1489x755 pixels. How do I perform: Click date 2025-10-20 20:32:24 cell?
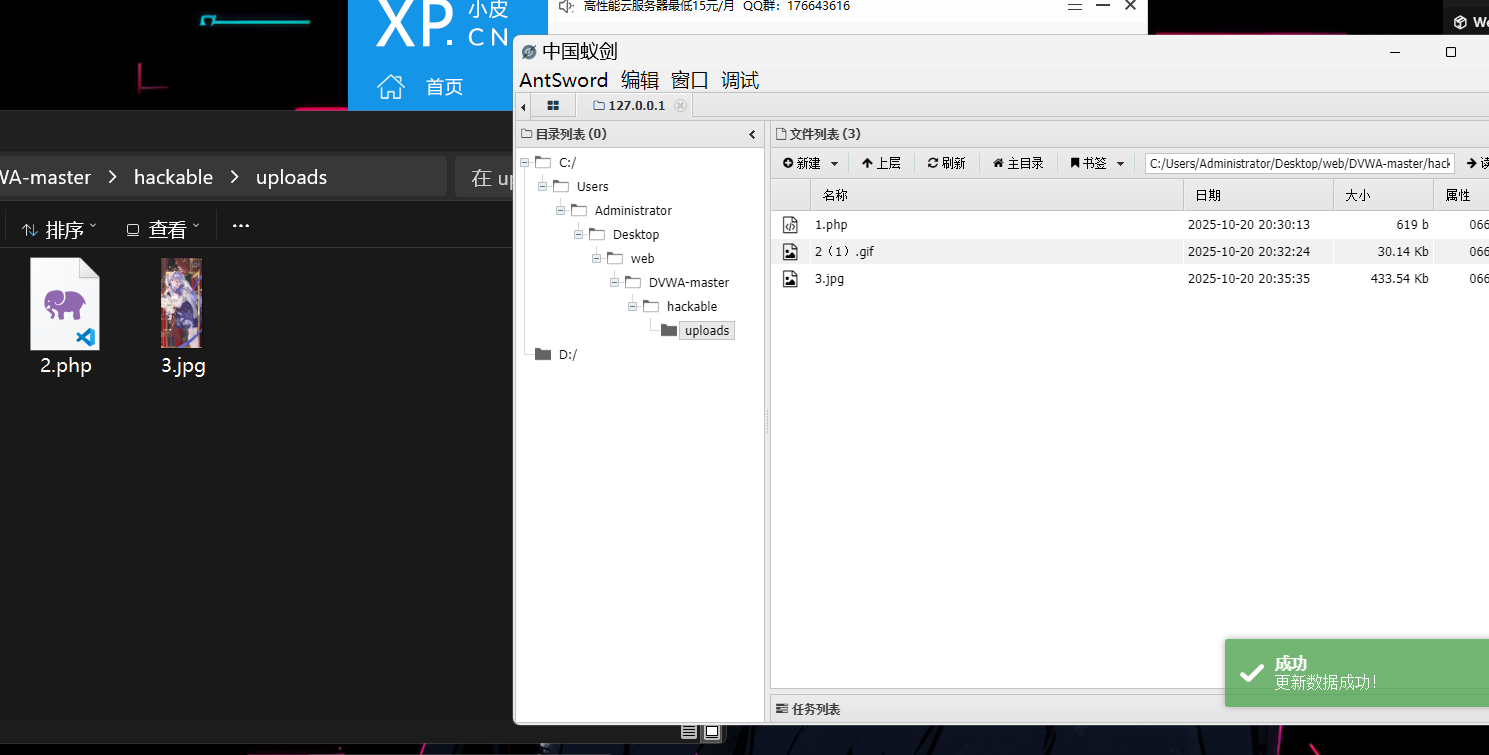click(x=1248, y=252)
